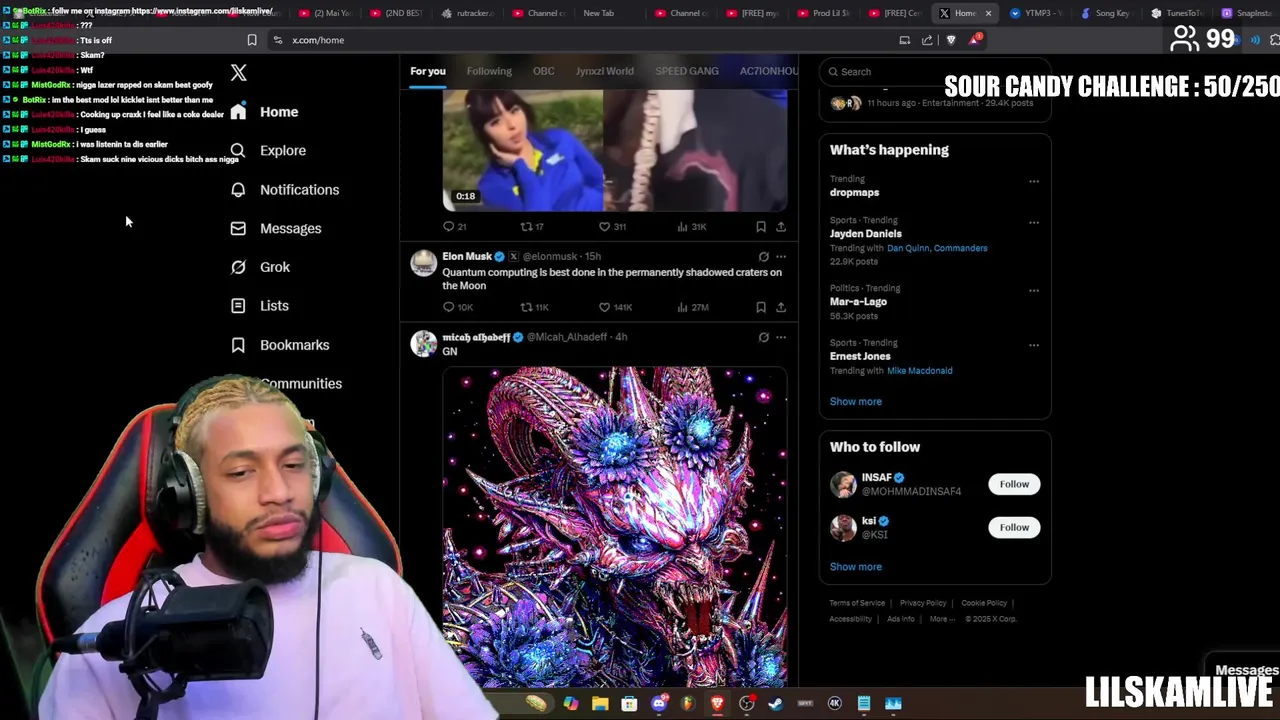Image resolution: width=1280 pixels, height=720 pixels.
Task: Open the Jynxzi World timeline tab
Action: coord(604,71)
